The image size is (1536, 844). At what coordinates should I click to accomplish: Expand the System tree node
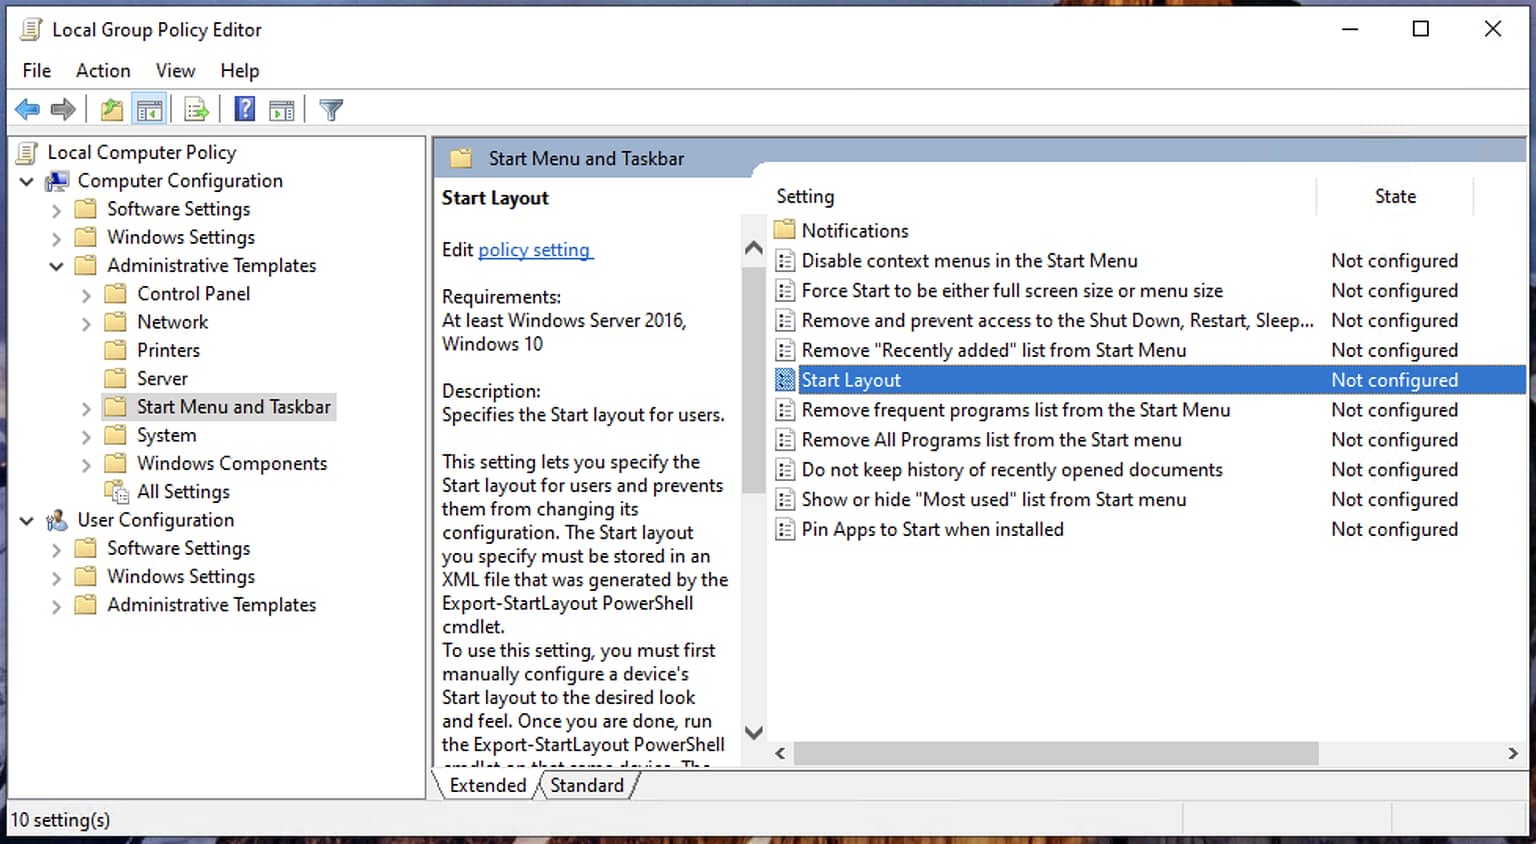(x=88, y=435)
